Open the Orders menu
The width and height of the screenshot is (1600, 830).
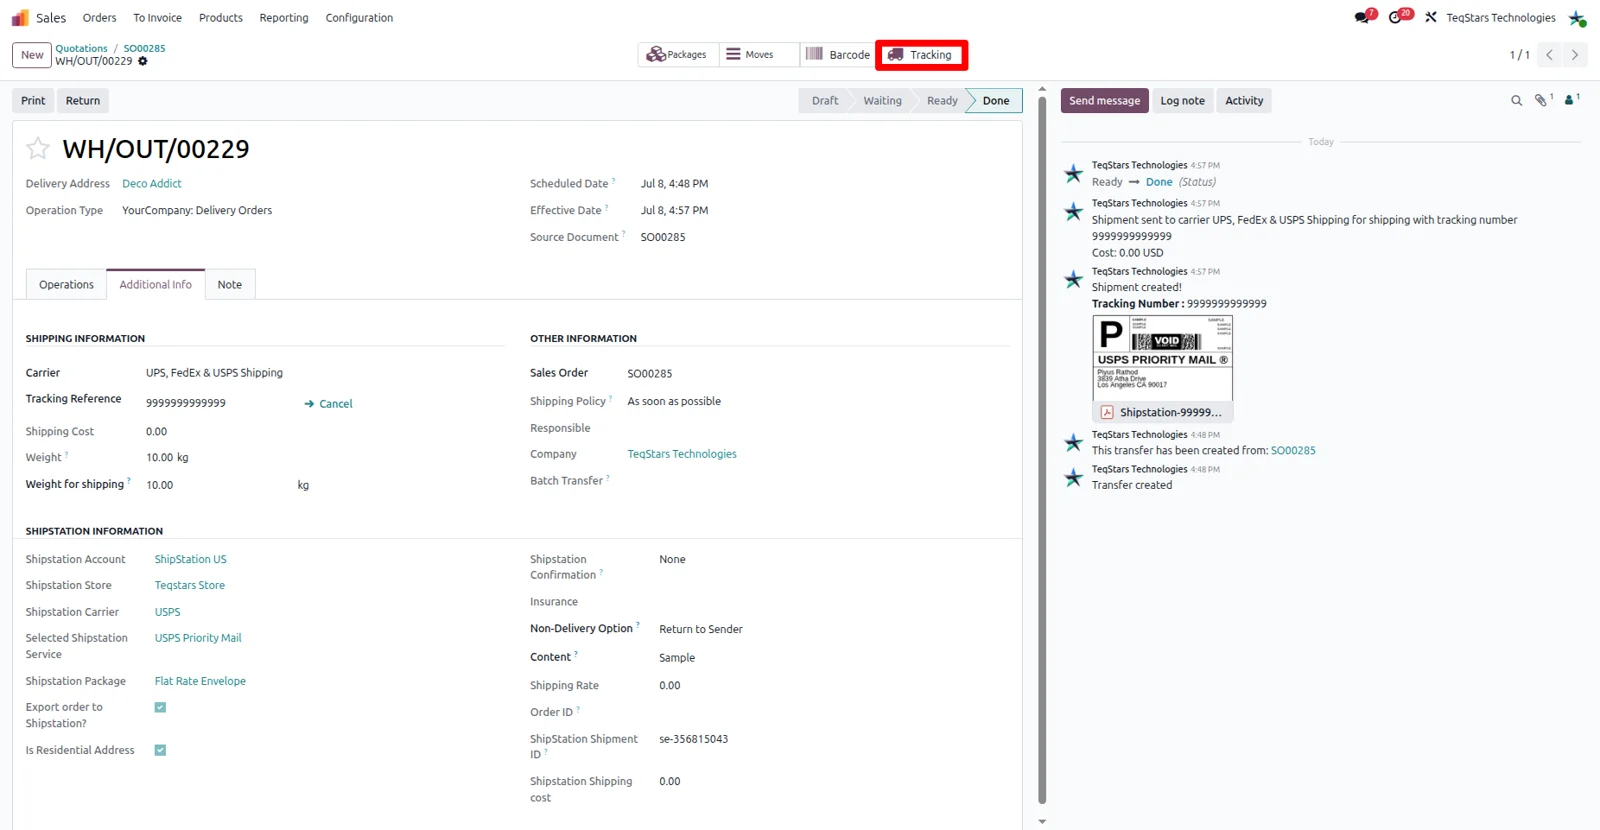point(99,18)
